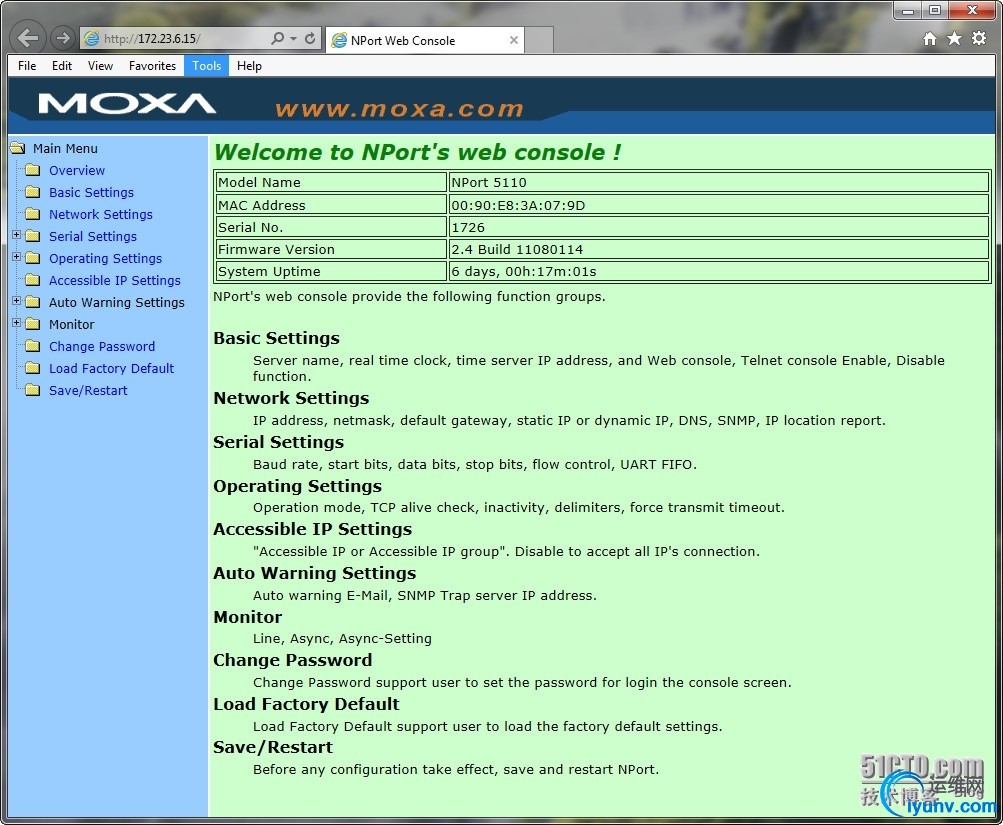
Task: Open a new blank tab
Action: coord(539,40)
